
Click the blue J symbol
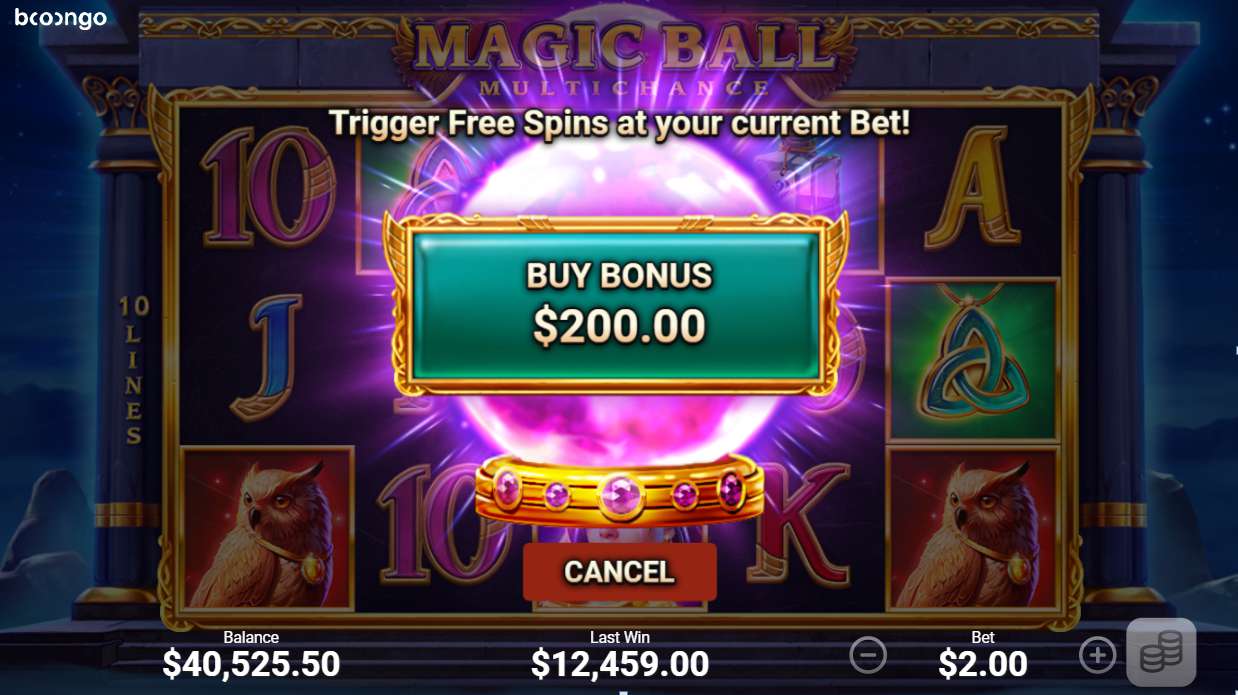(x=266, y=355)
